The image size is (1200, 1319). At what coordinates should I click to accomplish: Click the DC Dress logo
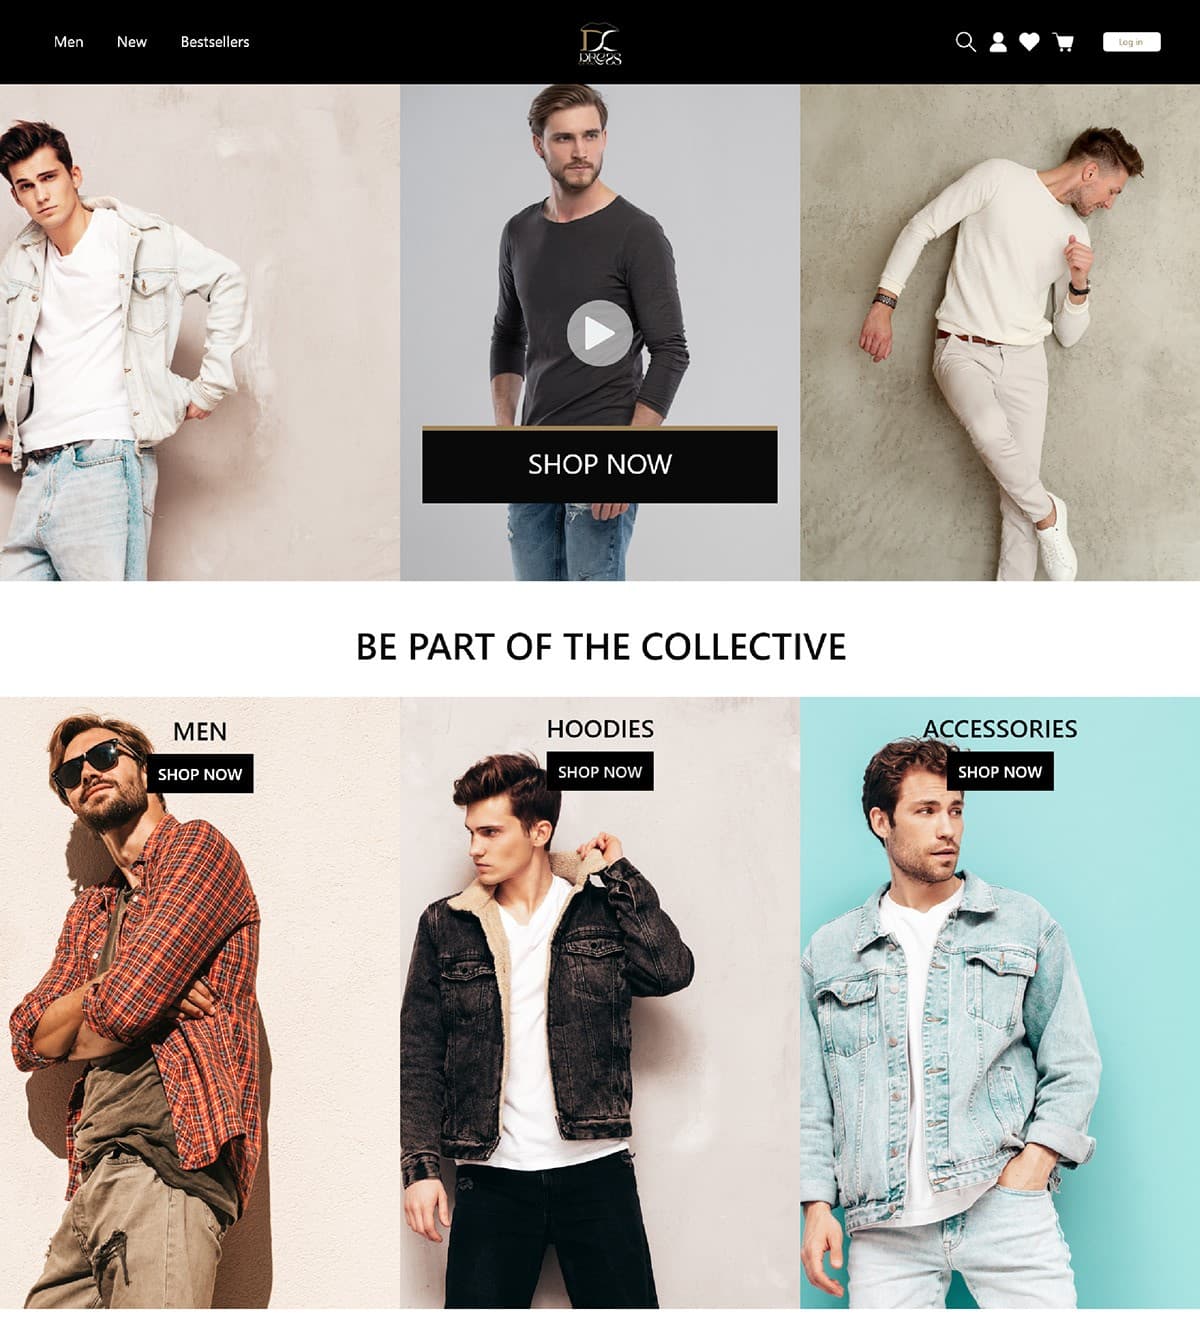[600, 45]
